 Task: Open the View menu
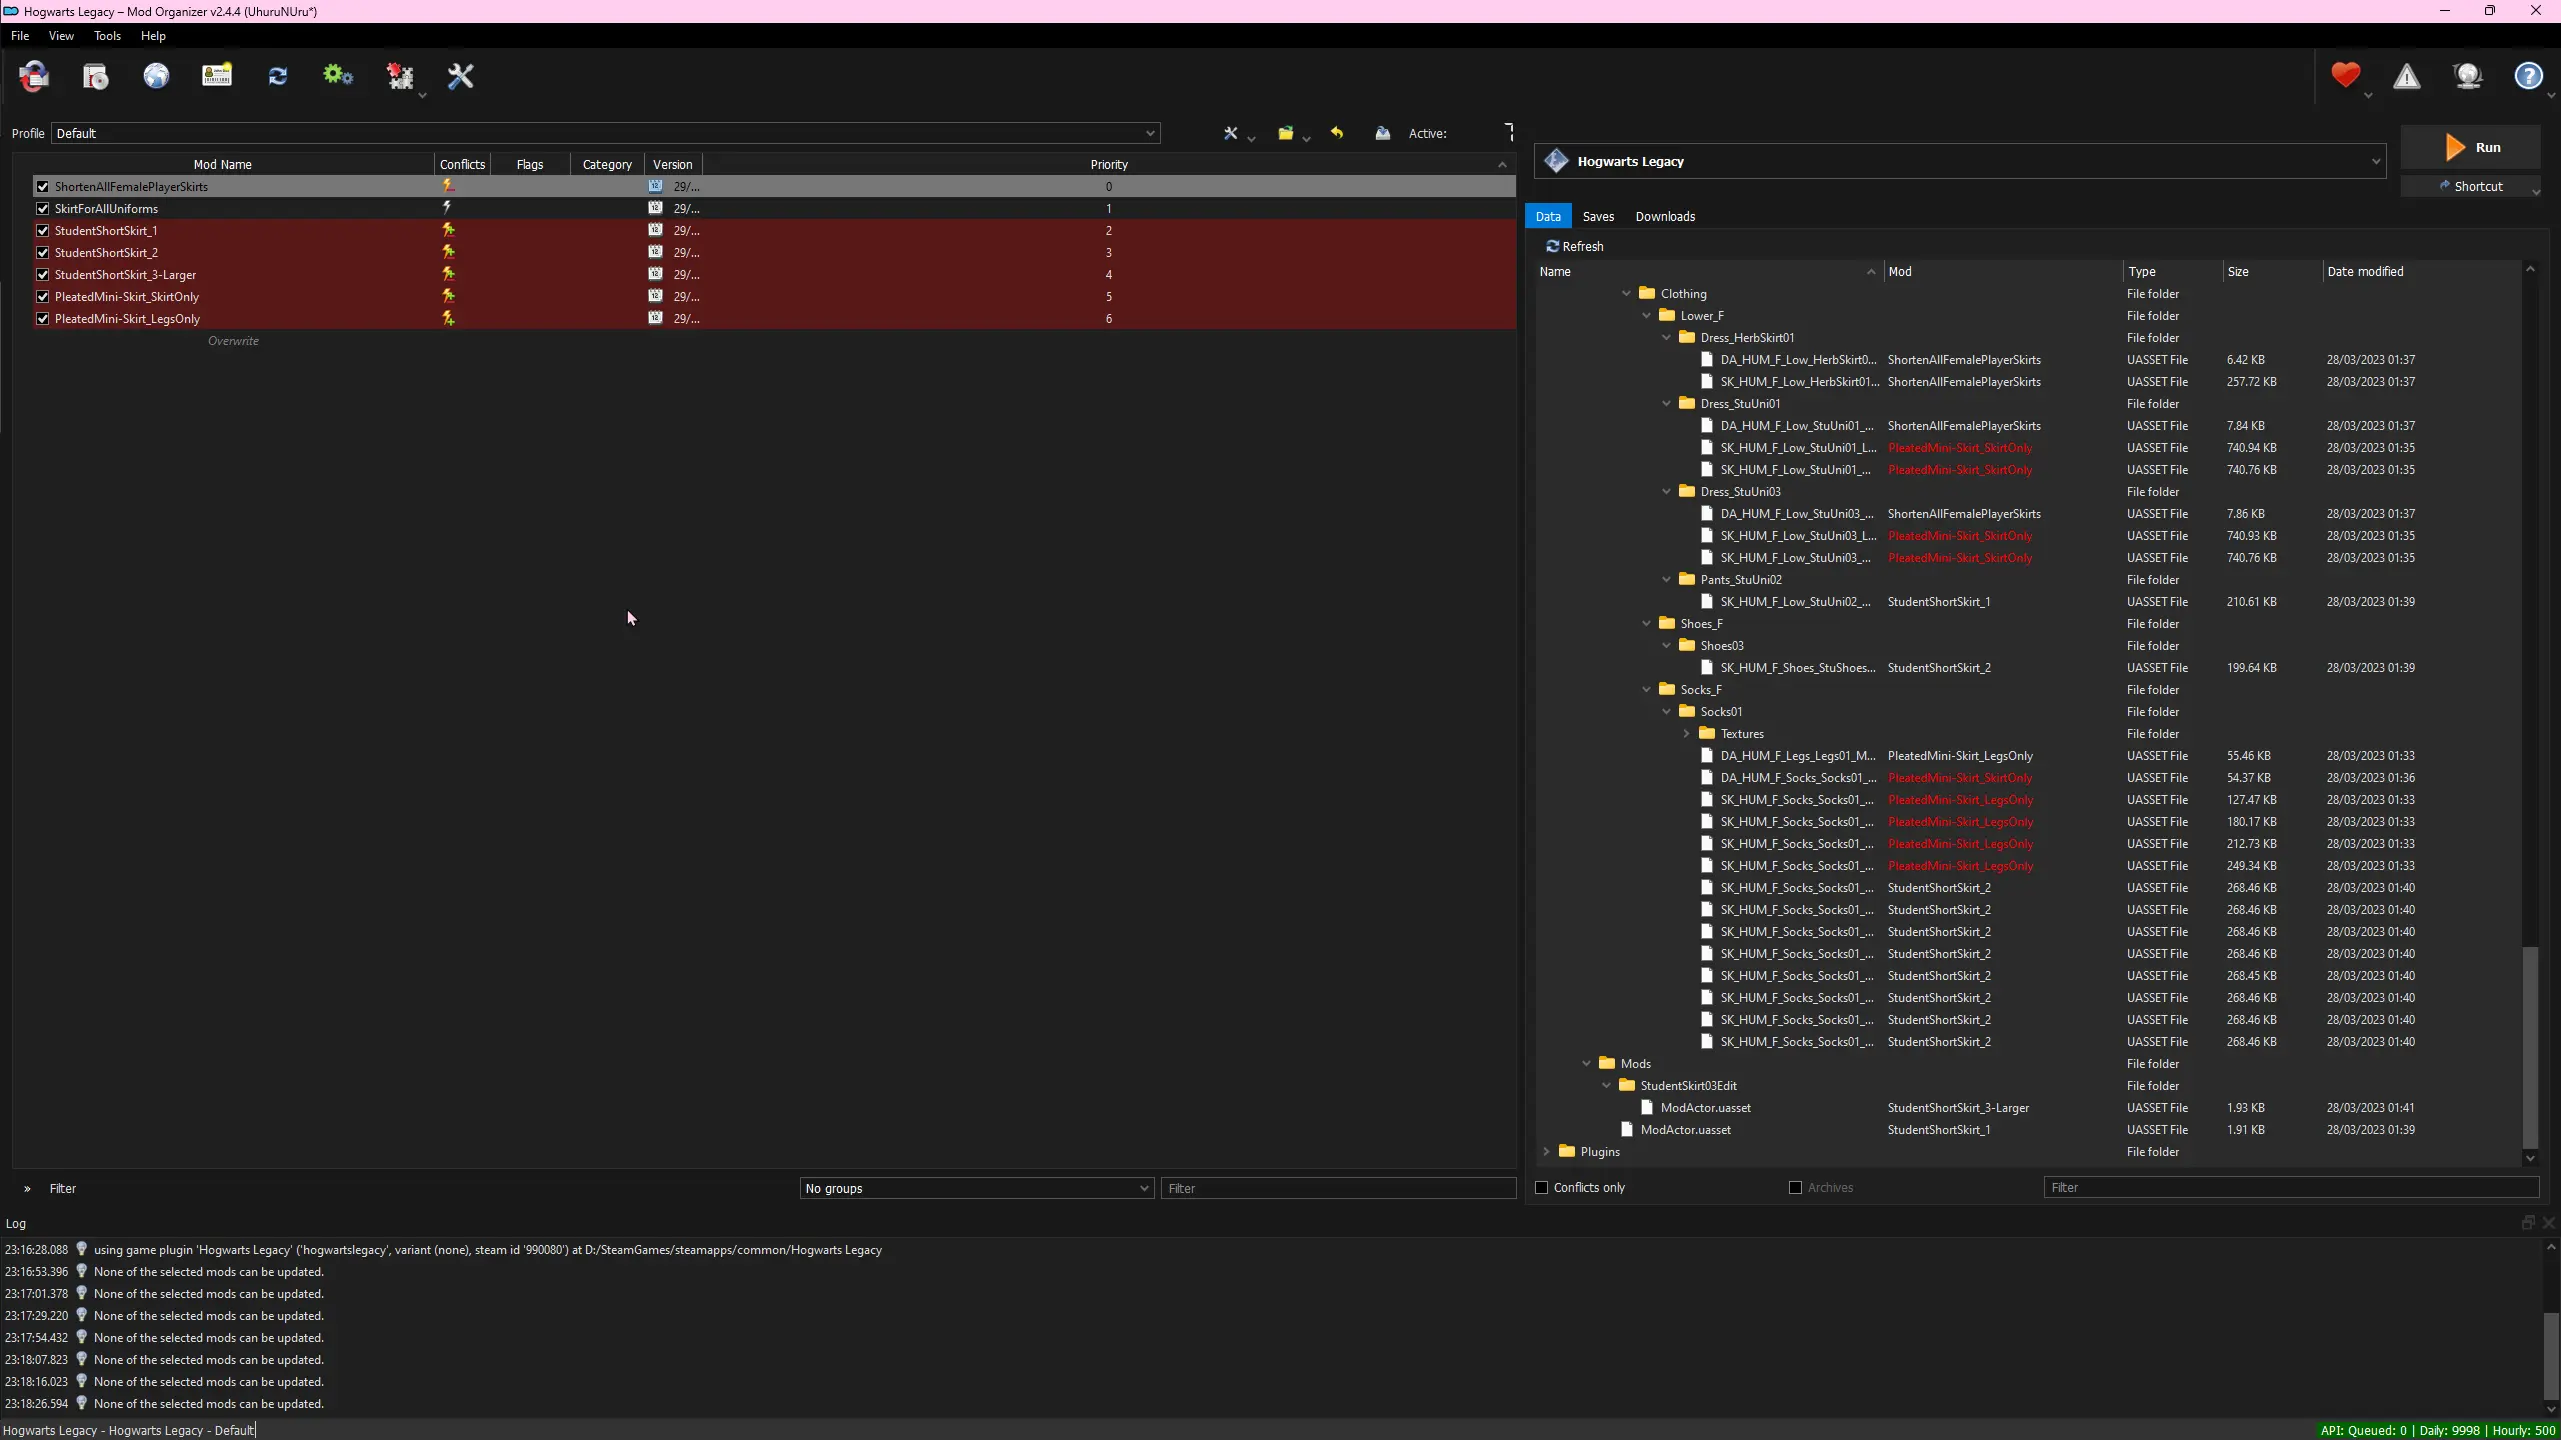tap(61, 36)
